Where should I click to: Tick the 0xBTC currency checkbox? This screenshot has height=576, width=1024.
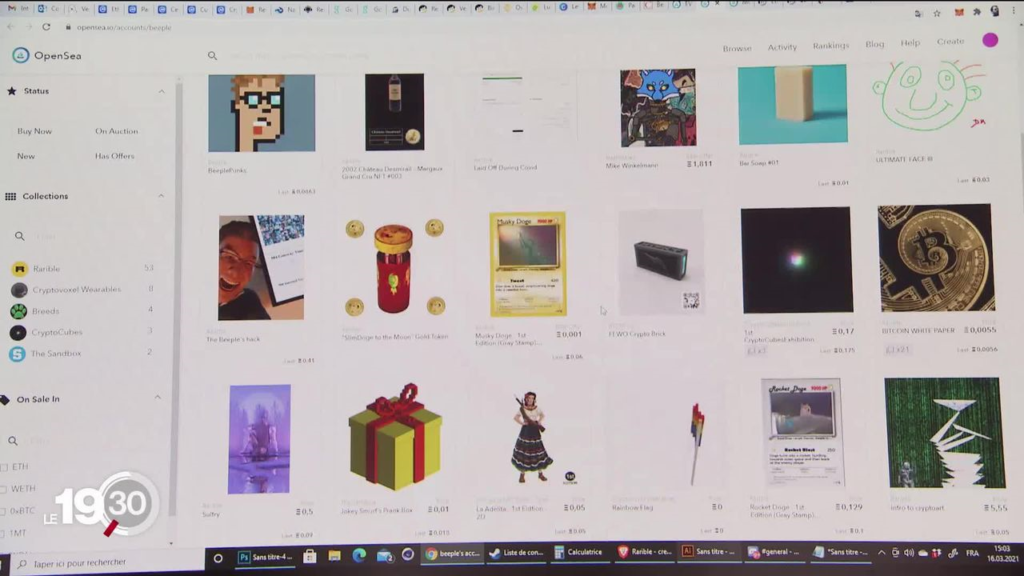5,511
